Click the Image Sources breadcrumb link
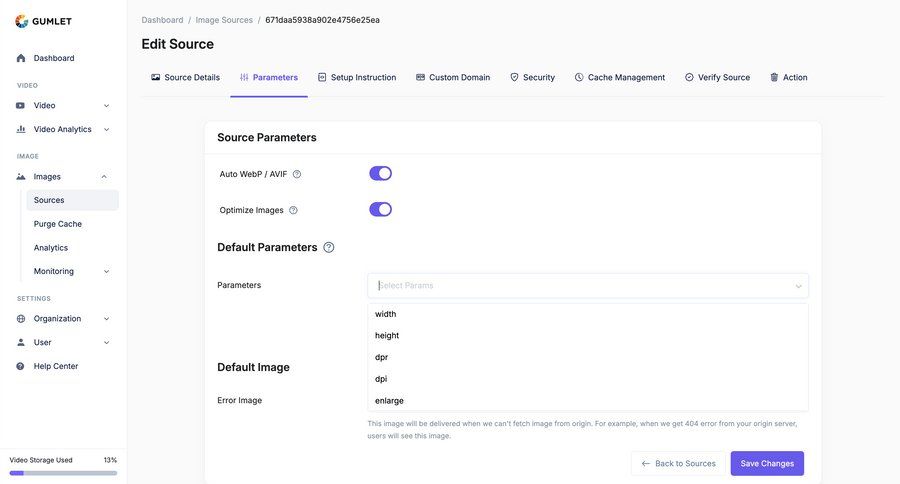The width and height of the screenshot is (900, 484). 224,20
